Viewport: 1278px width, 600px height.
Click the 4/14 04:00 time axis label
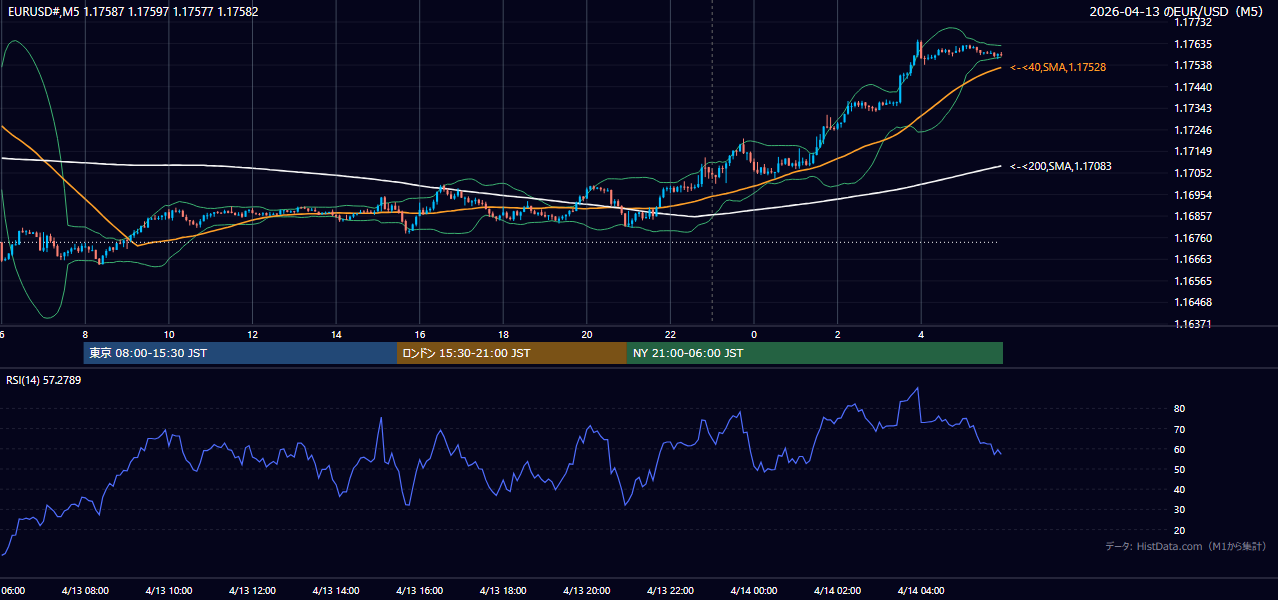[x=921, y=591]
